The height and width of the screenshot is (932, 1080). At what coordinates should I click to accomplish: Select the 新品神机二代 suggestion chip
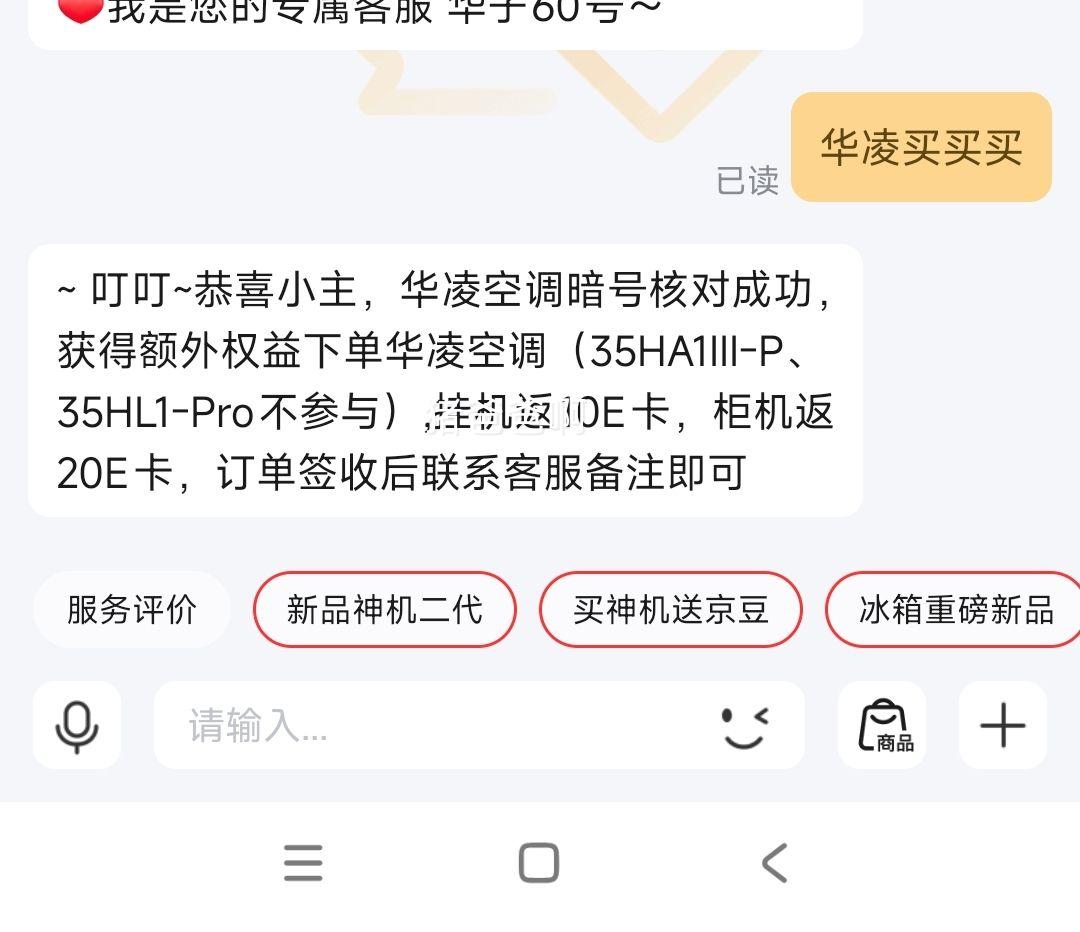tap(384, 610)
